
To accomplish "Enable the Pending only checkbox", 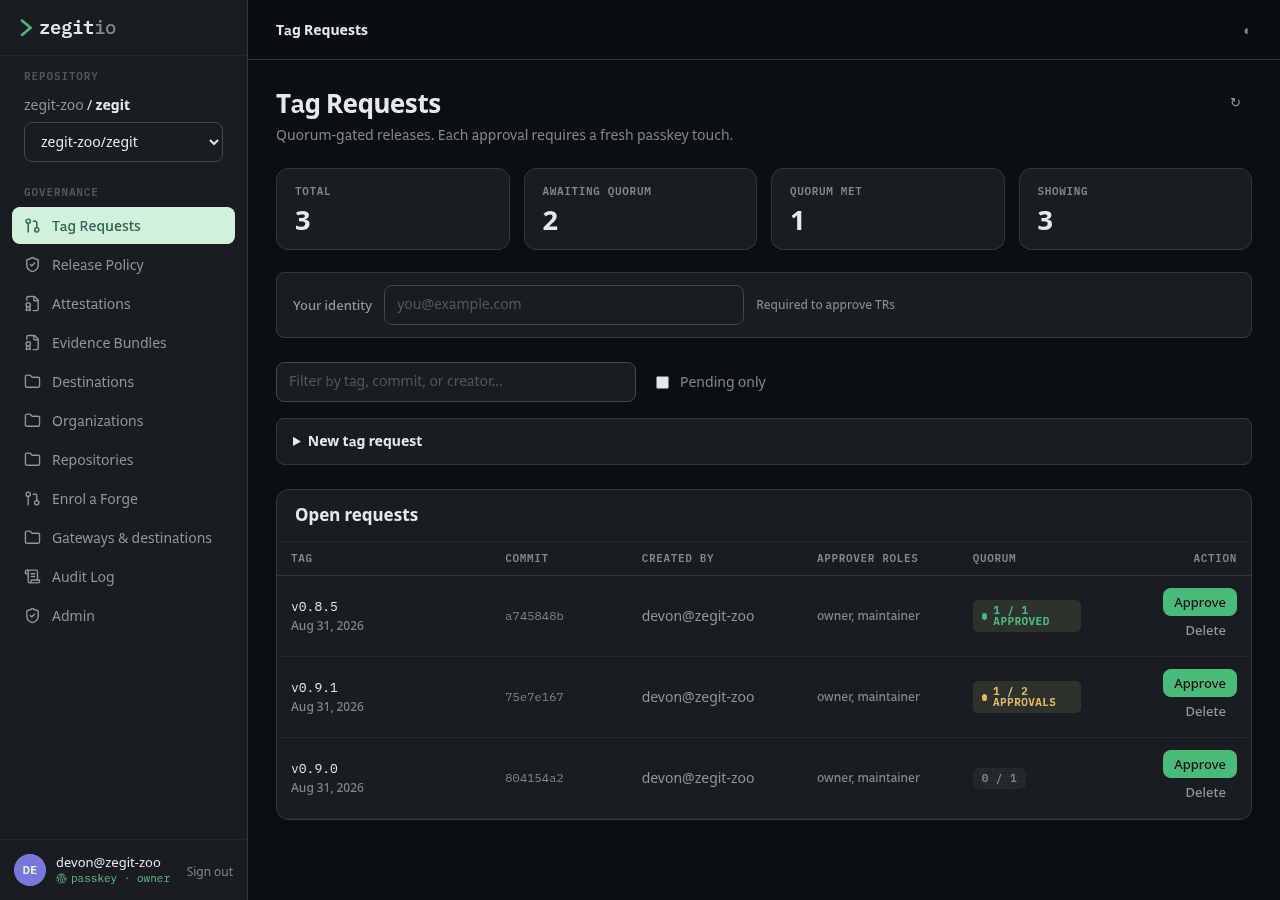I will pyautogui.click(x=662, y=382).
